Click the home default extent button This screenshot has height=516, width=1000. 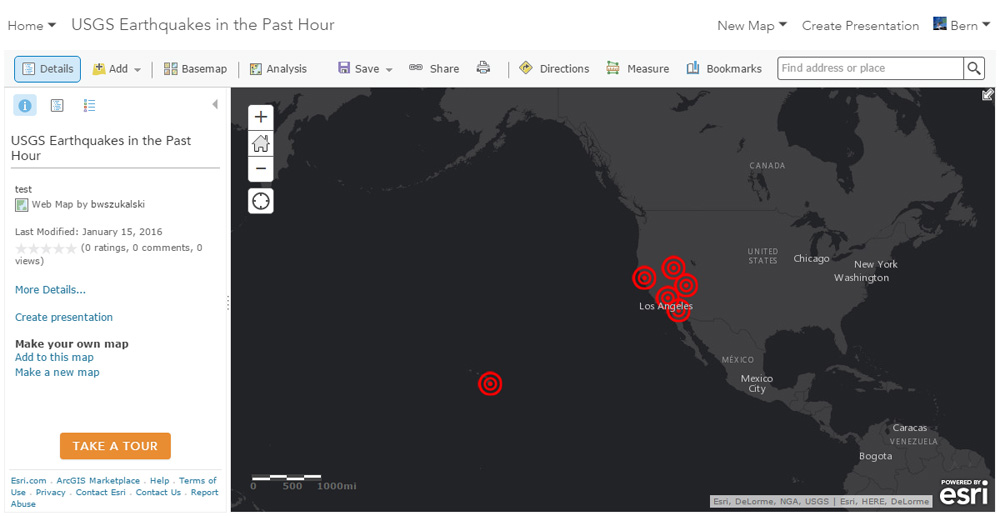[x=261, y=143]
